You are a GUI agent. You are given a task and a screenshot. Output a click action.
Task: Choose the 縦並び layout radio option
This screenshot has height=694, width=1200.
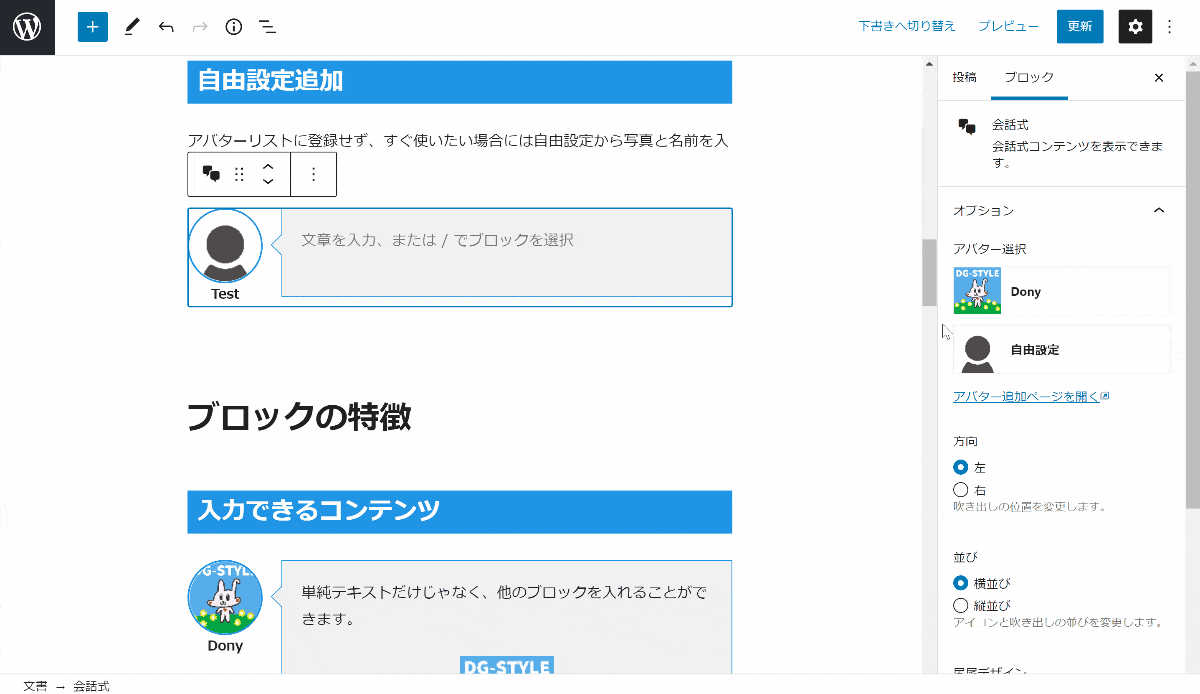pos(961,605)
